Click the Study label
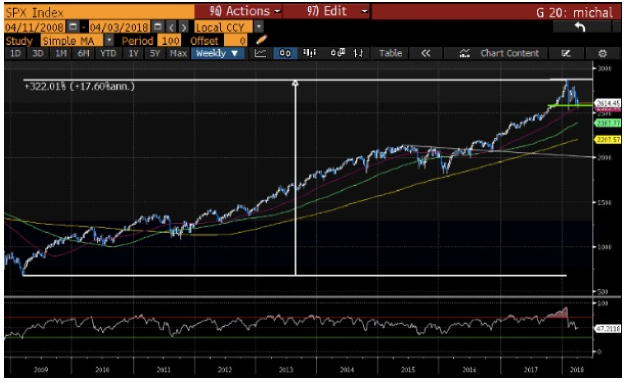The width and height of the screenshot is (630, 382). pyautogui.click(x=19, y=41)
